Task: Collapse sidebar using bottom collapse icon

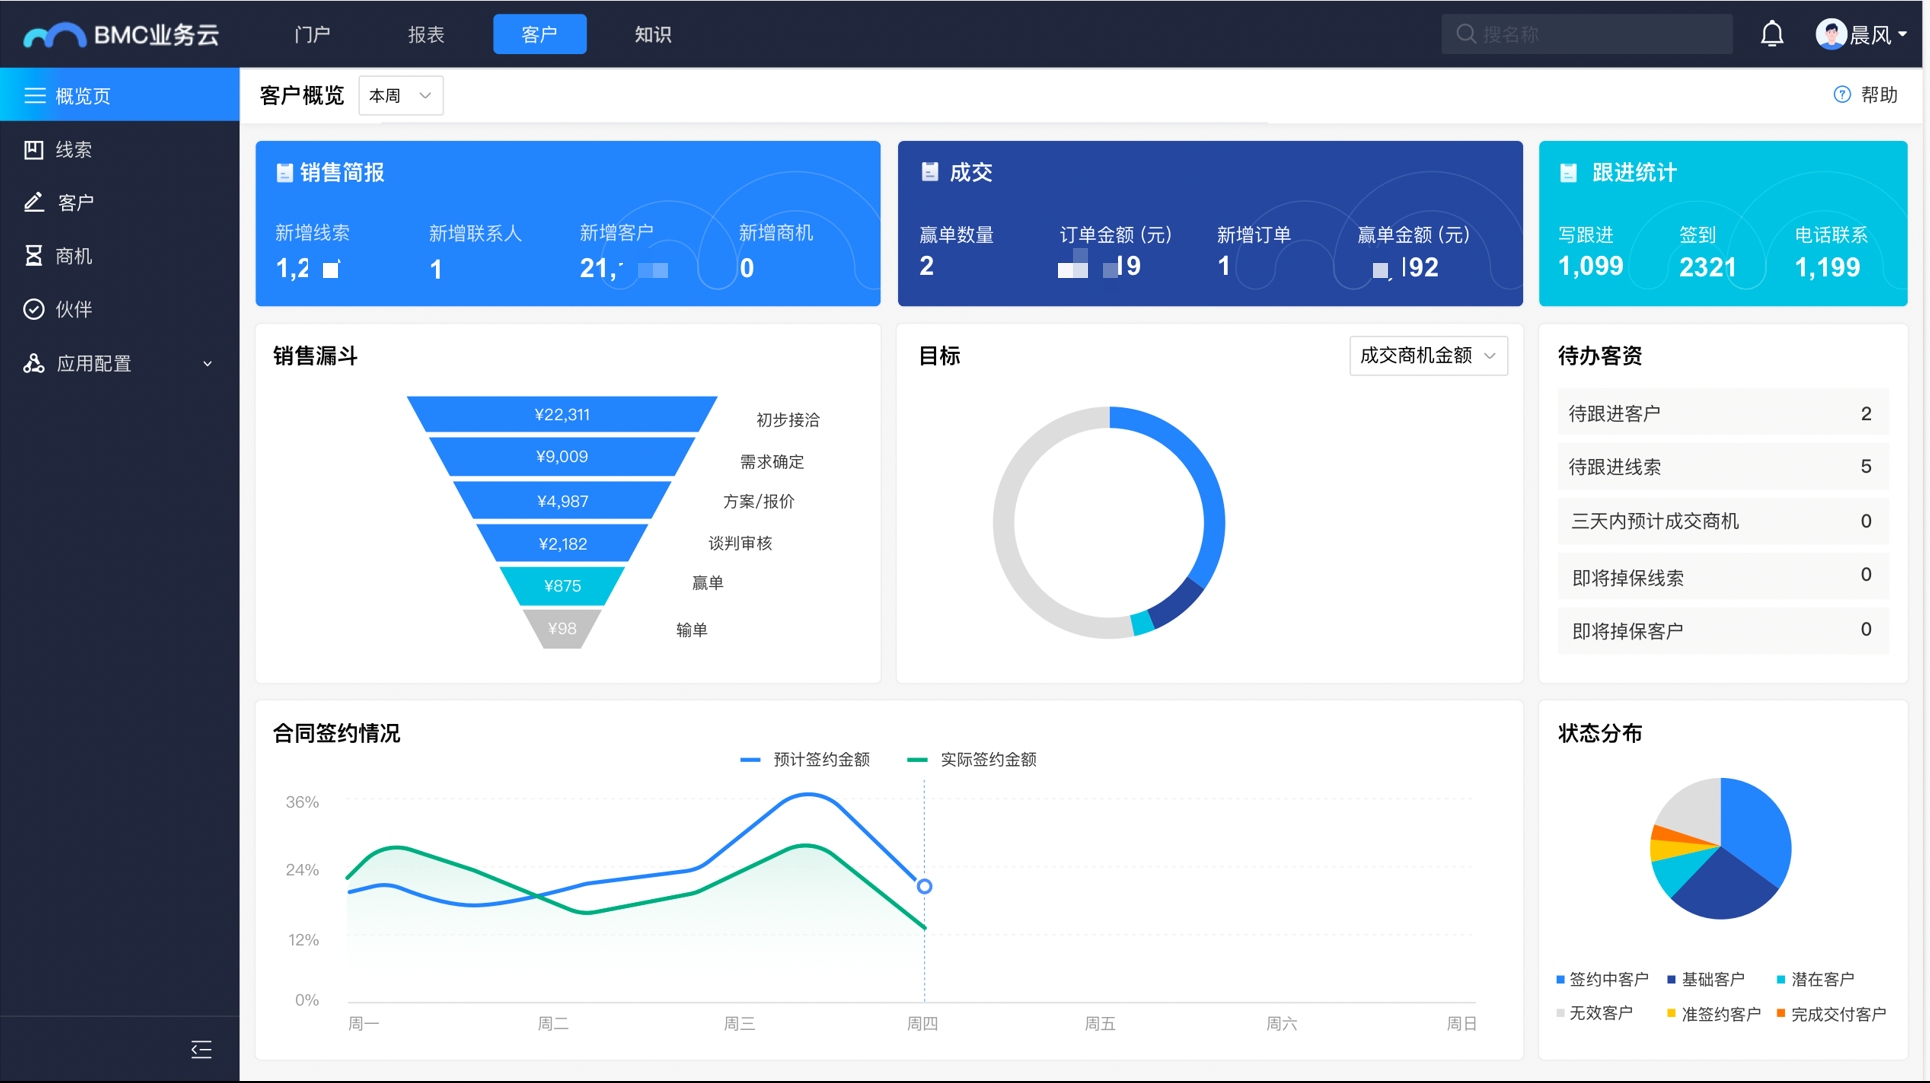Action: coord(201,1049)
